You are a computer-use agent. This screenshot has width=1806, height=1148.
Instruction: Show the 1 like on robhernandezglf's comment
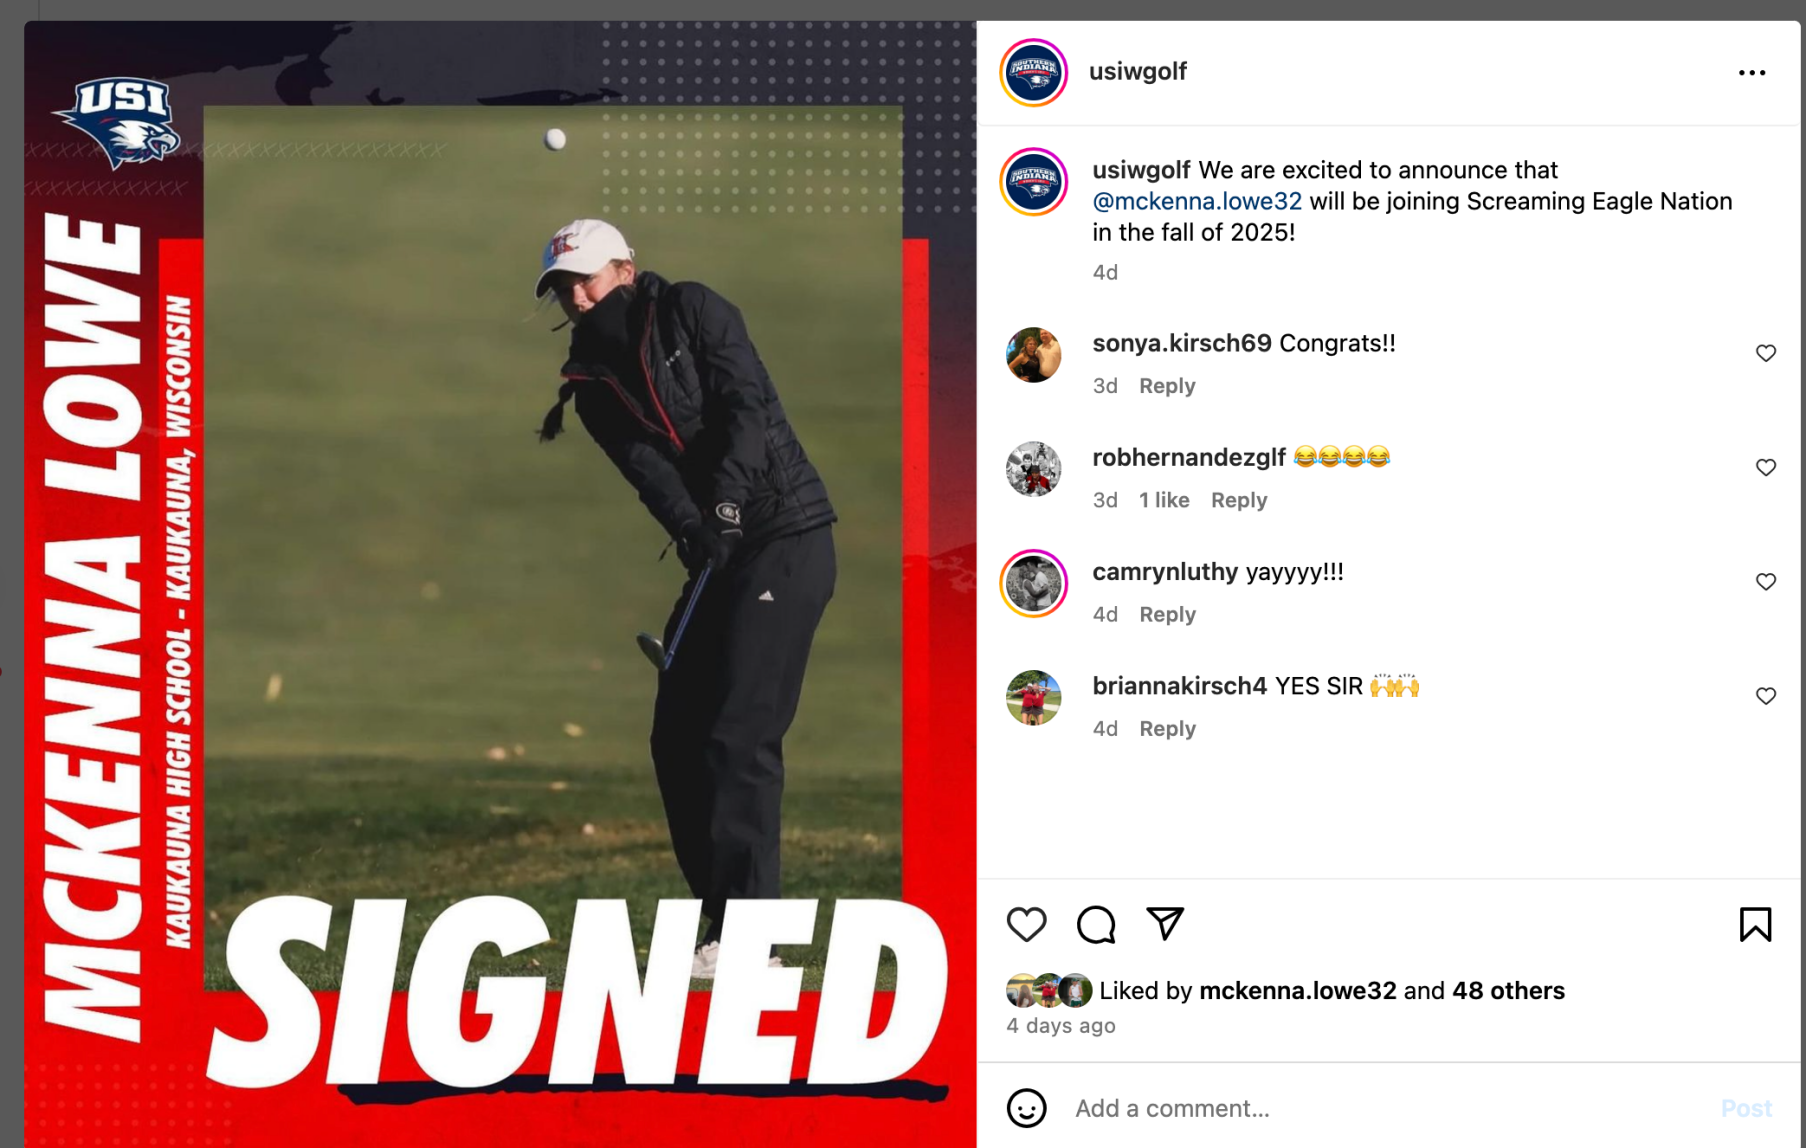[x=1164, y=500]
